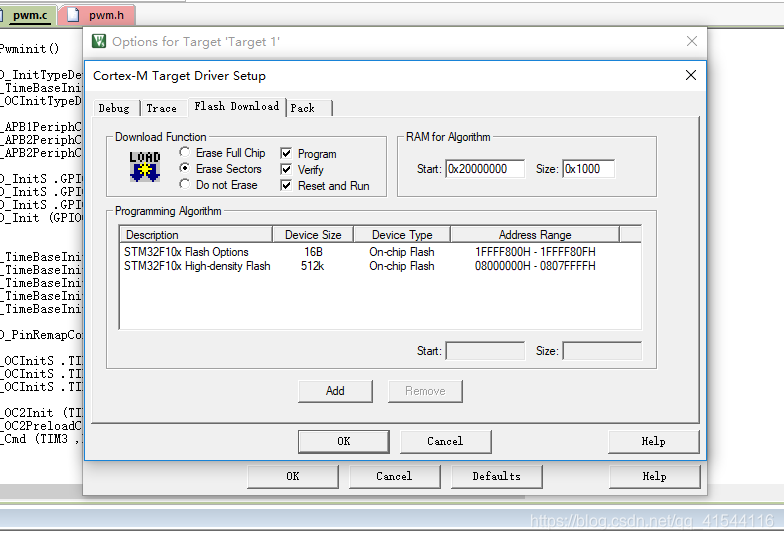Click address range 08000000H - 0807FFFFH

(535, 266)
